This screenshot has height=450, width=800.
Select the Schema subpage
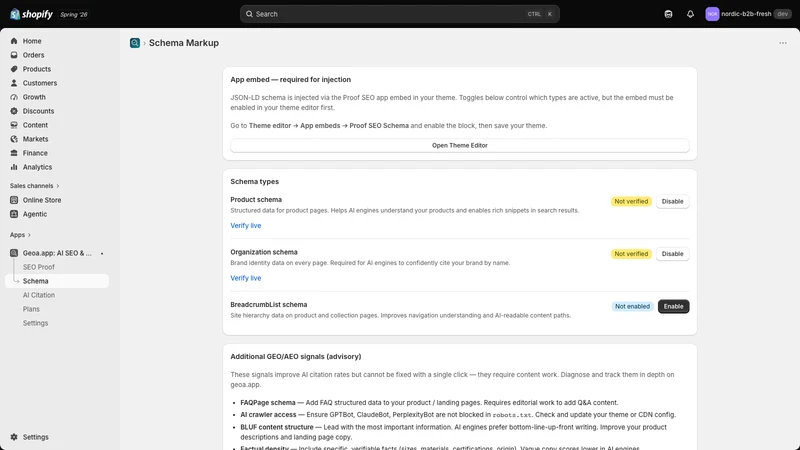pos(57,281)
